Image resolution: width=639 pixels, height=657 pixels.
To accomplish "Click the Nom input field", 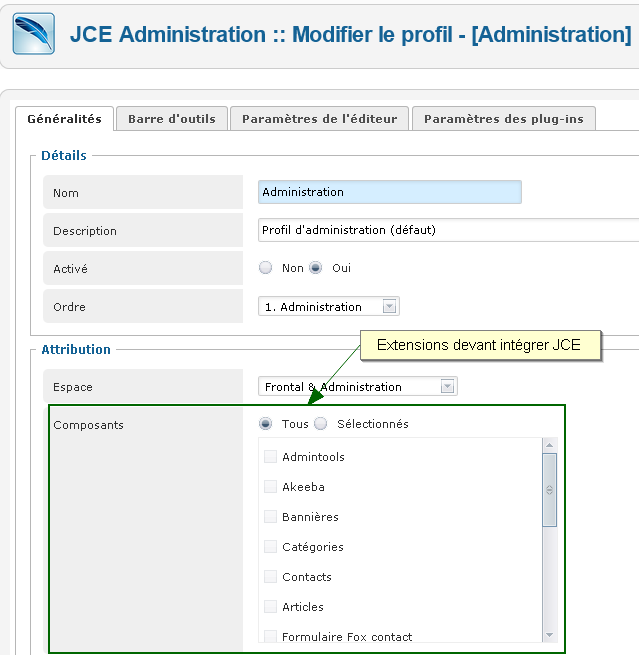I will point(390,192).
